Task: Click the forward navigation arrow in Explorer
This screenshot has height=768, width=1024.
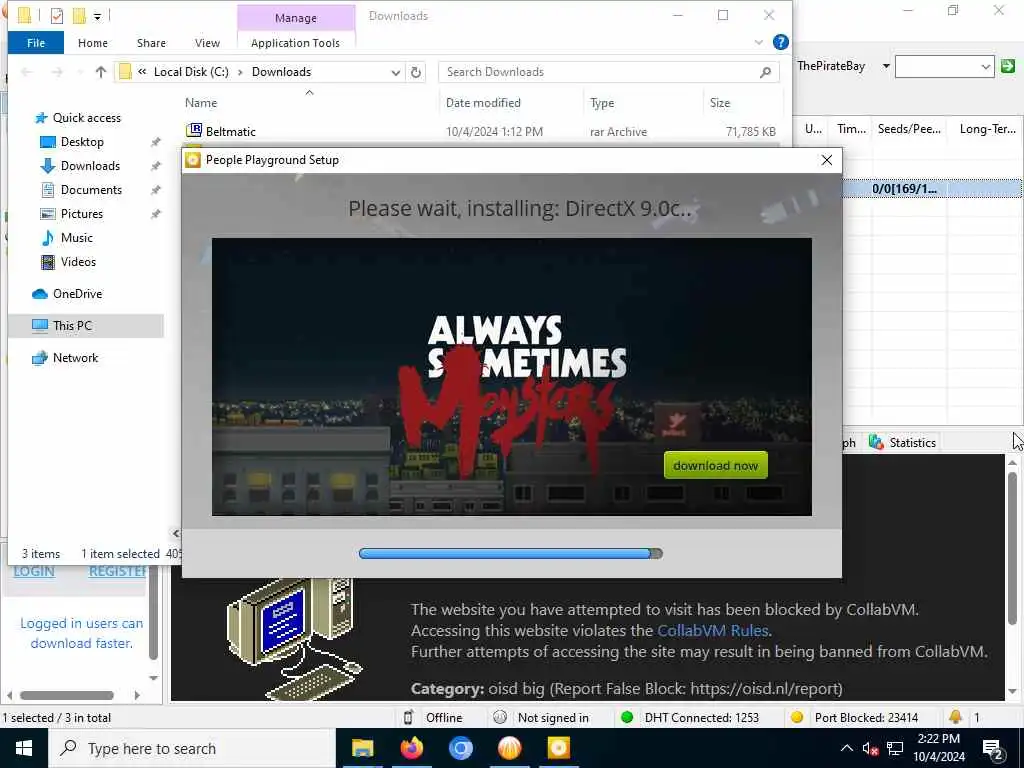Action: click(x=57, y=72)
